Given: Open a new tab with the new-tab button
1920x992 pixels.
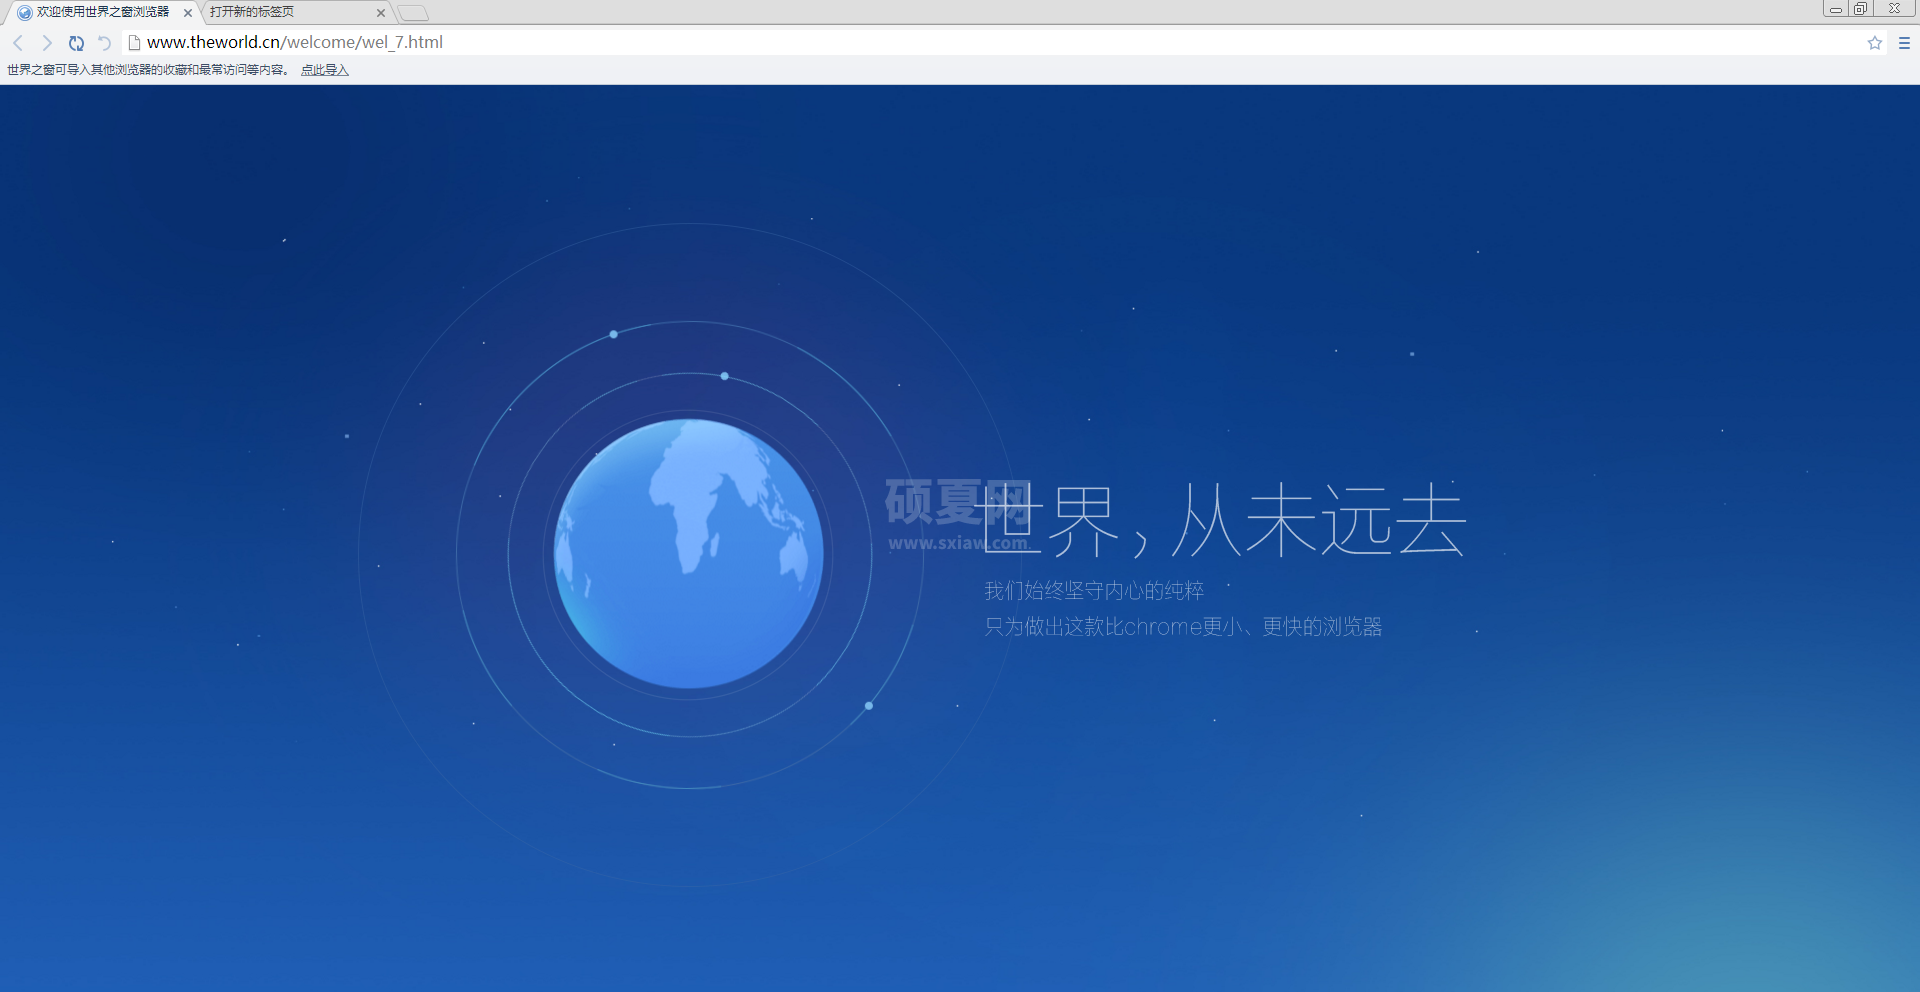Looking at the screenshot, I should point(413,13).
